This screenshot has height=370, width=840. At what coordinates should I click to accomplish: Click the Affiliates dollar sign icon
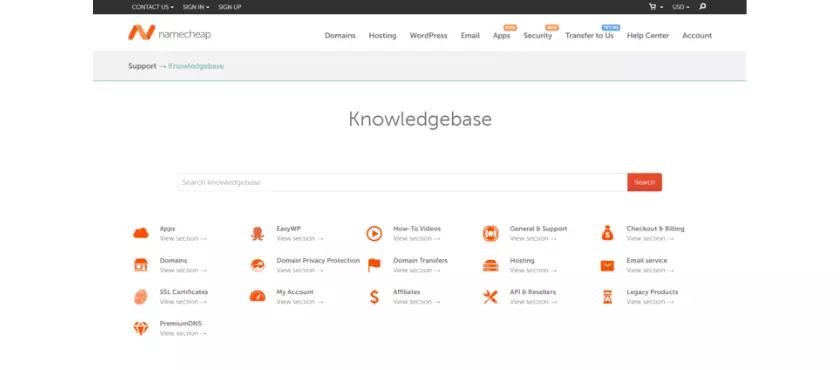[374, 297]
